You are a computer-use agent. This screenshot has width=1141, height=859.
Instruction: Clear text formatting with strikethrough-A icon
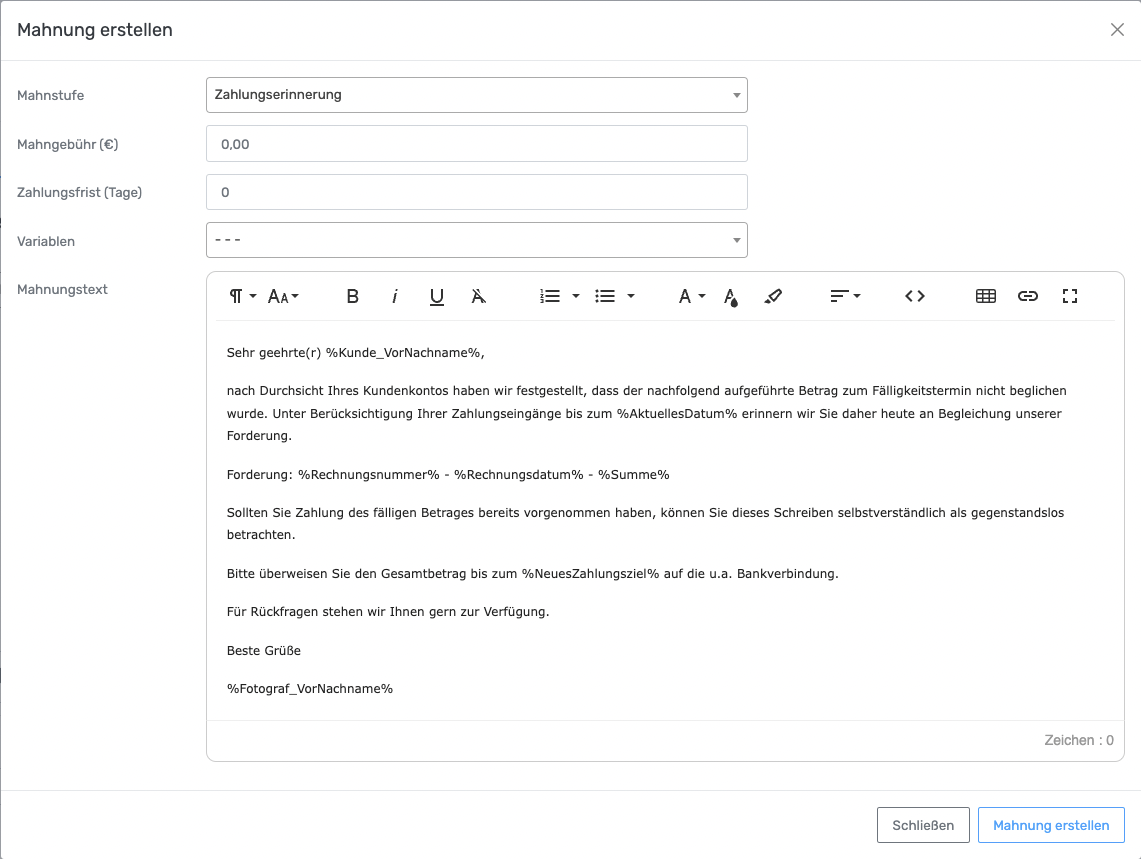pyautogui.click(x=479, y=296)
